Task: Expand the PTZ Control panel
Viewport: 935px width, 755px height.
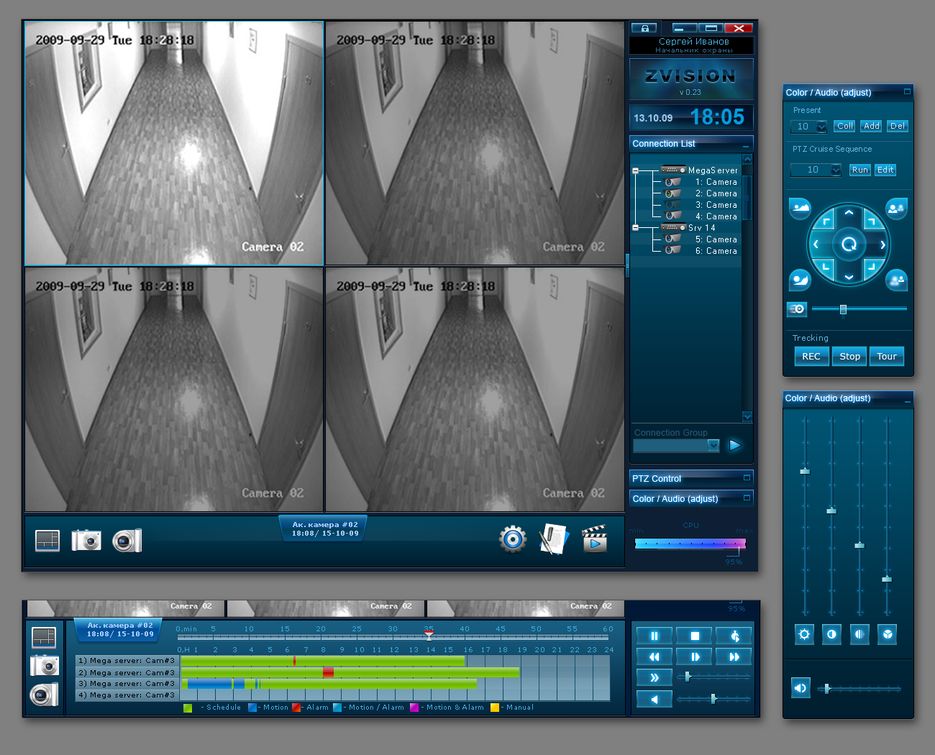Action: point(747,478)
